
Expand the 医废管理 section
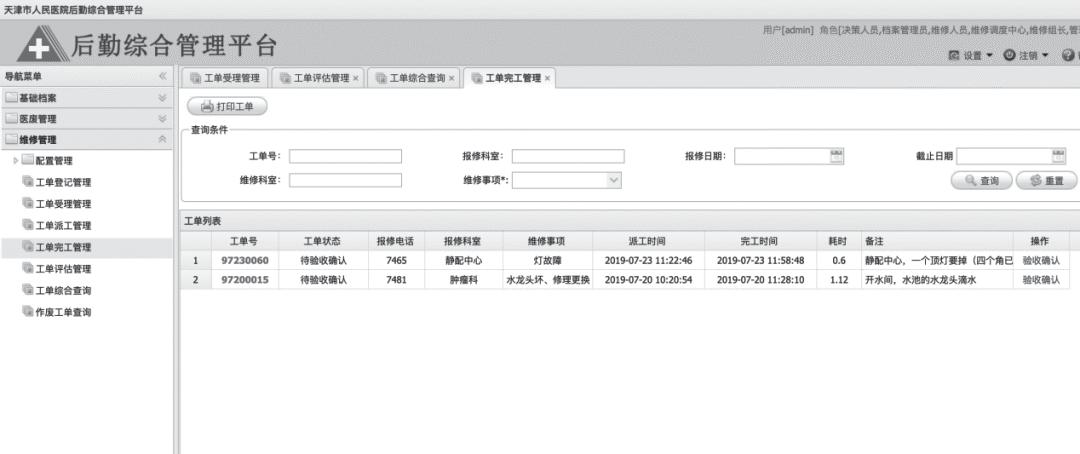click(163, 118)
